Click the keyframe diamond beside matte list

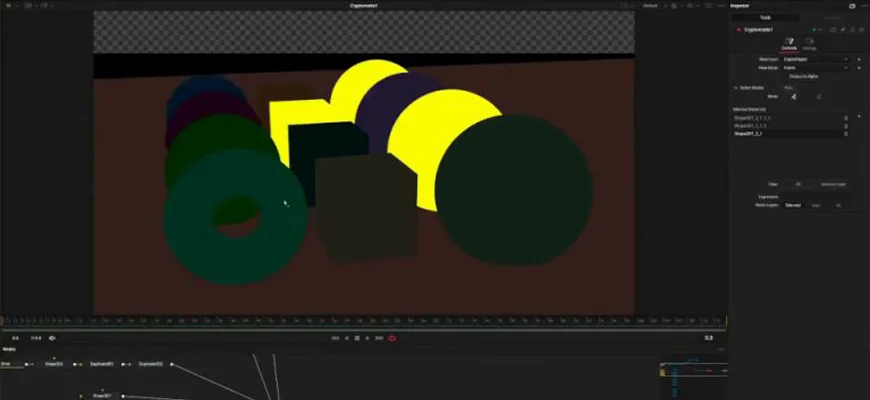(859, 117)
